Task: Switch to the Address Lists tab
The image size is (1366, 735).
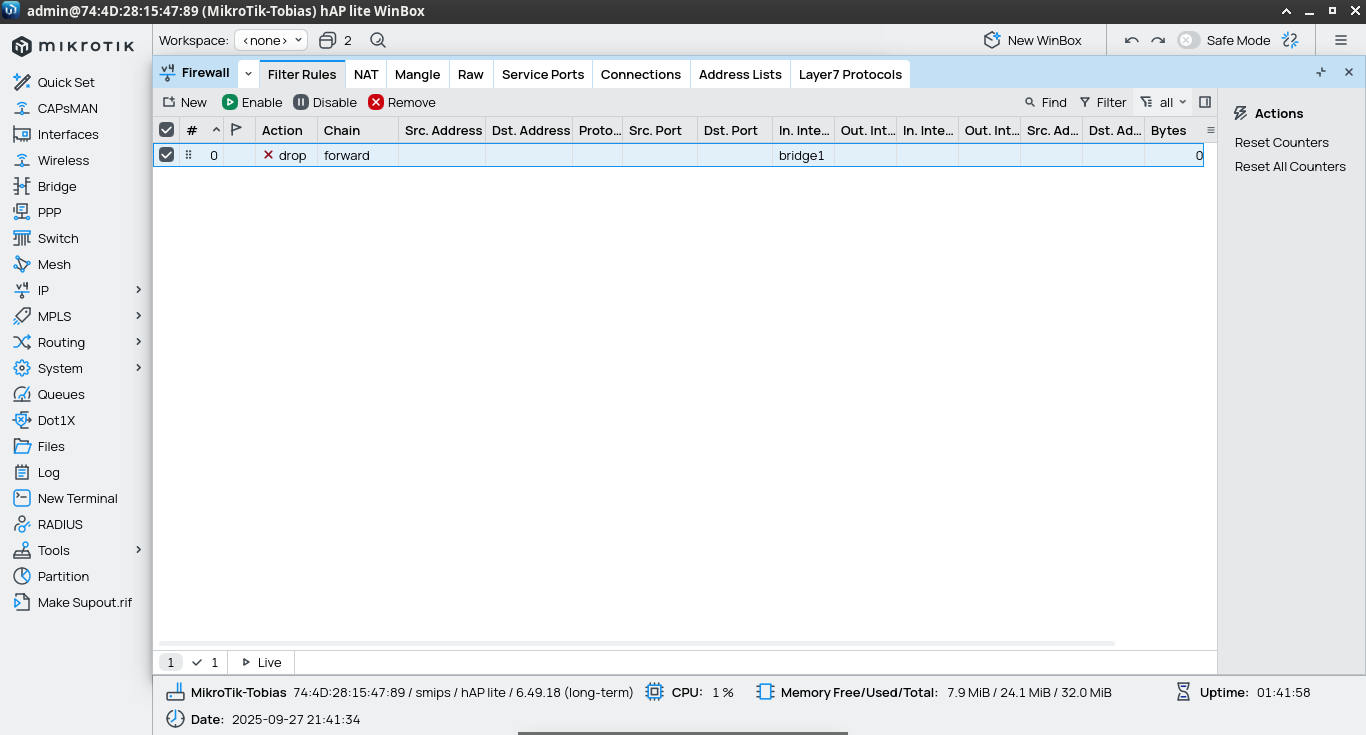Action: tap(740, 74)
